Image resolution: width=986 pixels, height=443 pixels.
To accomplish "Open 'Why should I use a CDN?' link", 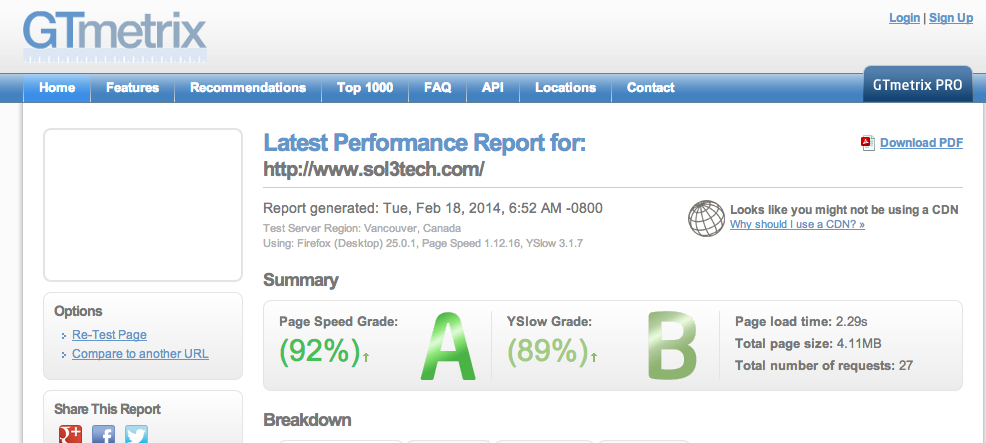I will point(797,224).
